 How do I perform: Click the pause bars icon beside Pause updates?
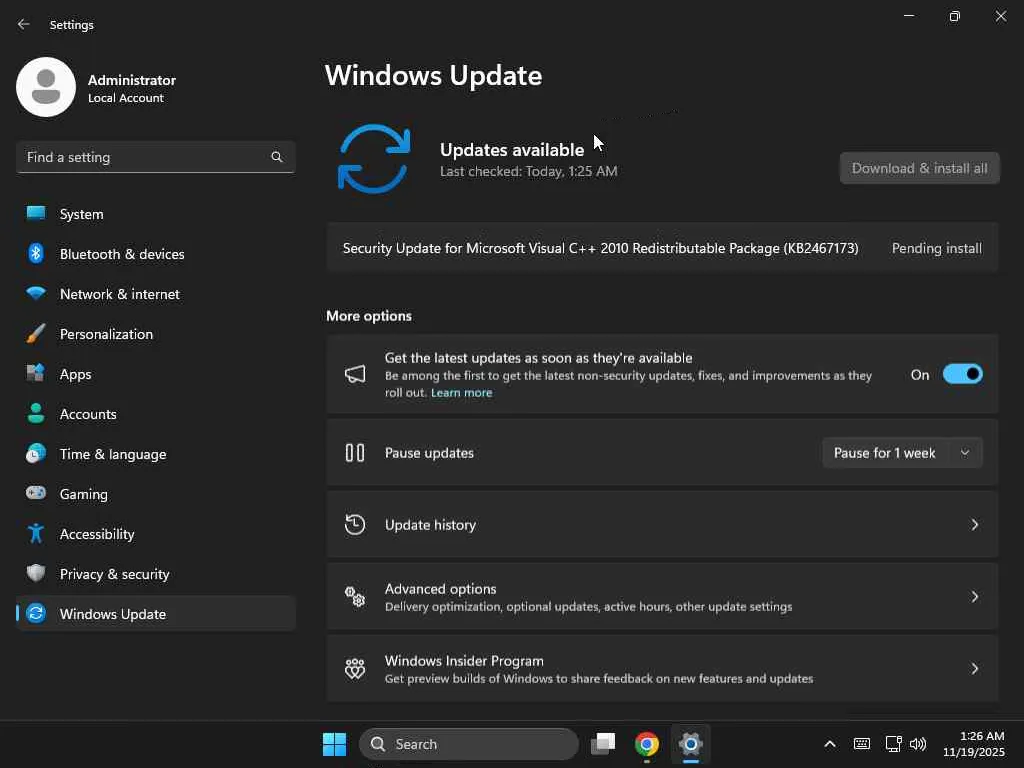tap(355, 453)
